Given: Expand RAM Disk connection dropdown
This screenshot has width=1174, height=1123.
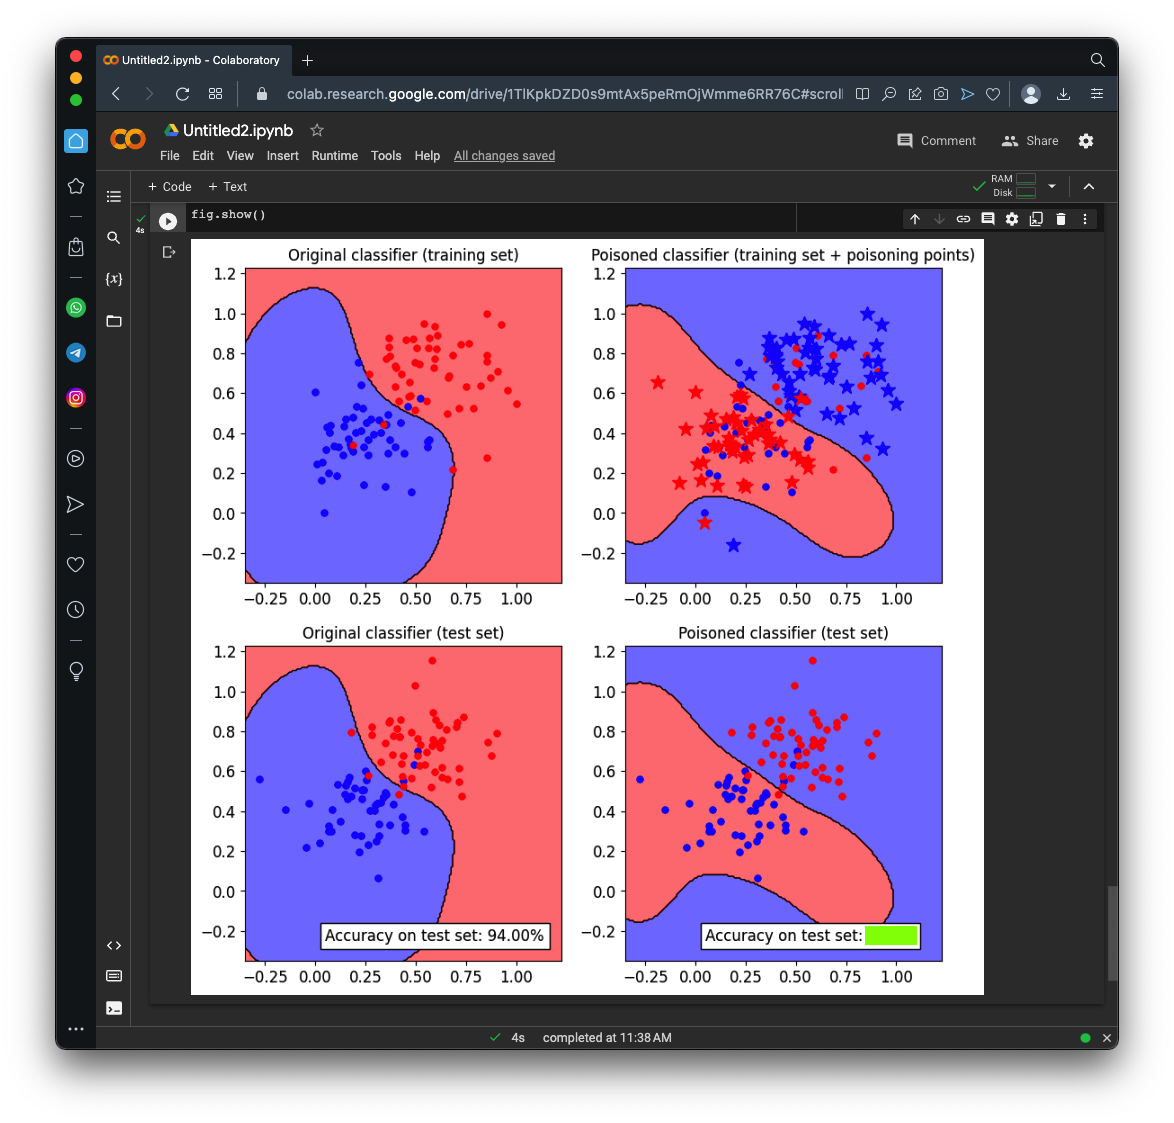Looking at the screenshot, I should click(1052, 186).
